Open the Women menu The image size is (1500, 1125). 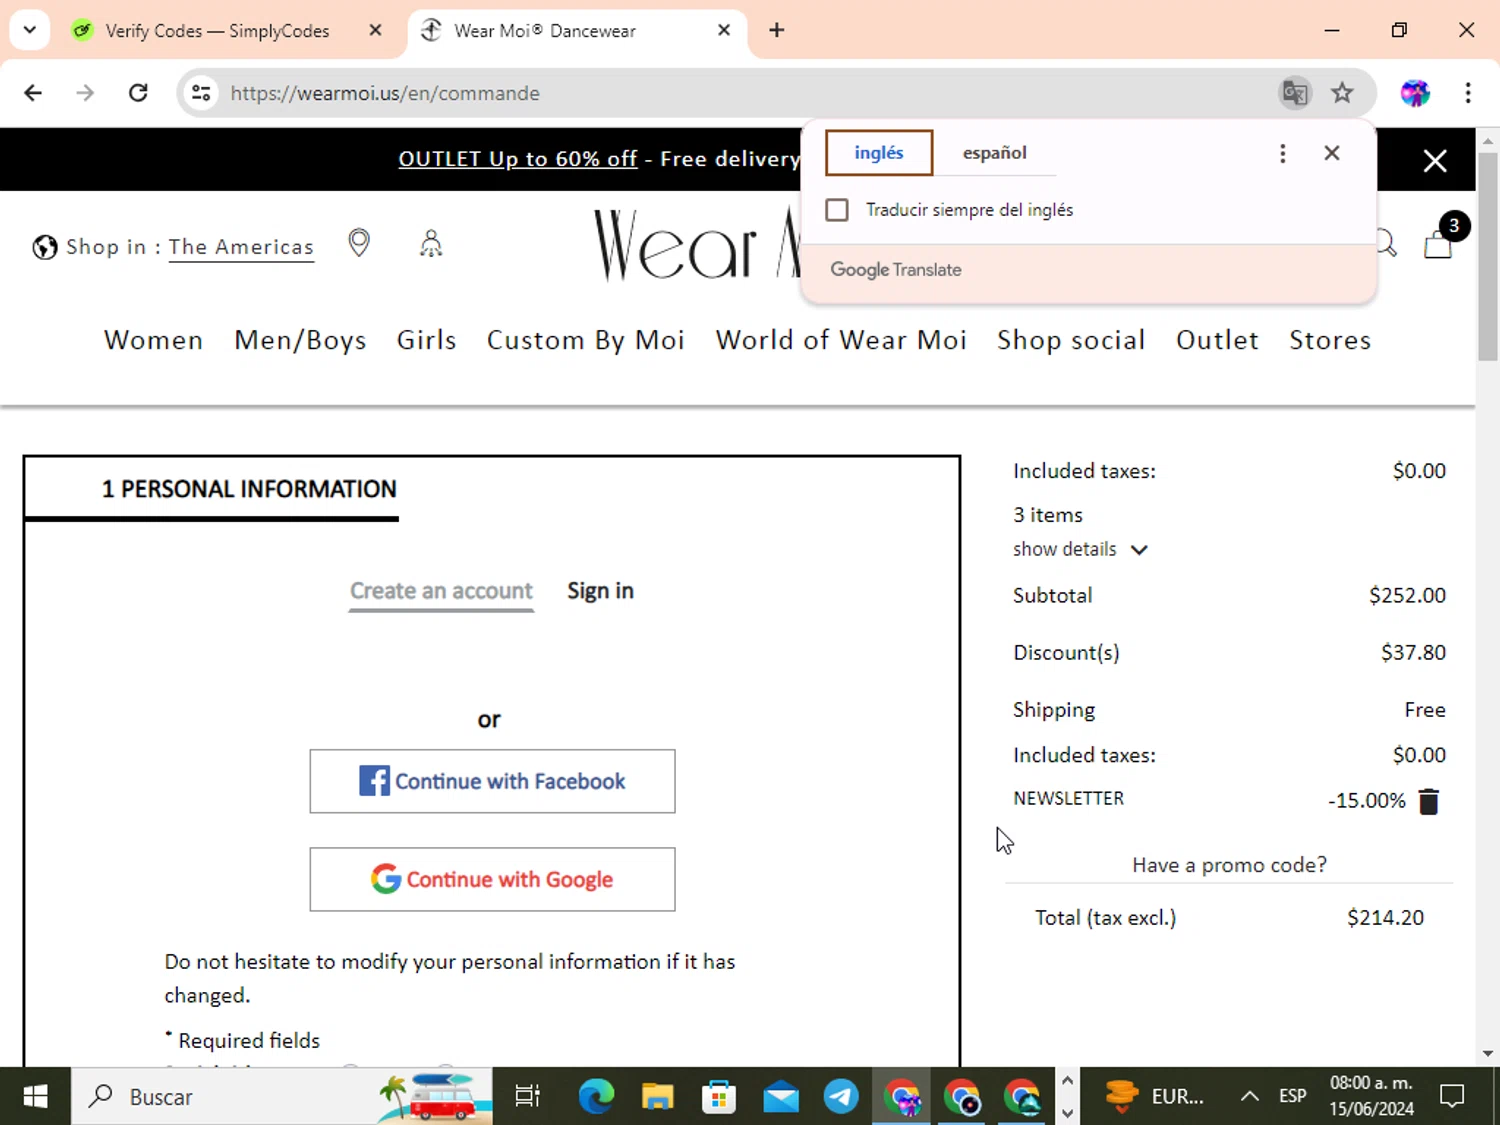[x=153, y=340]
